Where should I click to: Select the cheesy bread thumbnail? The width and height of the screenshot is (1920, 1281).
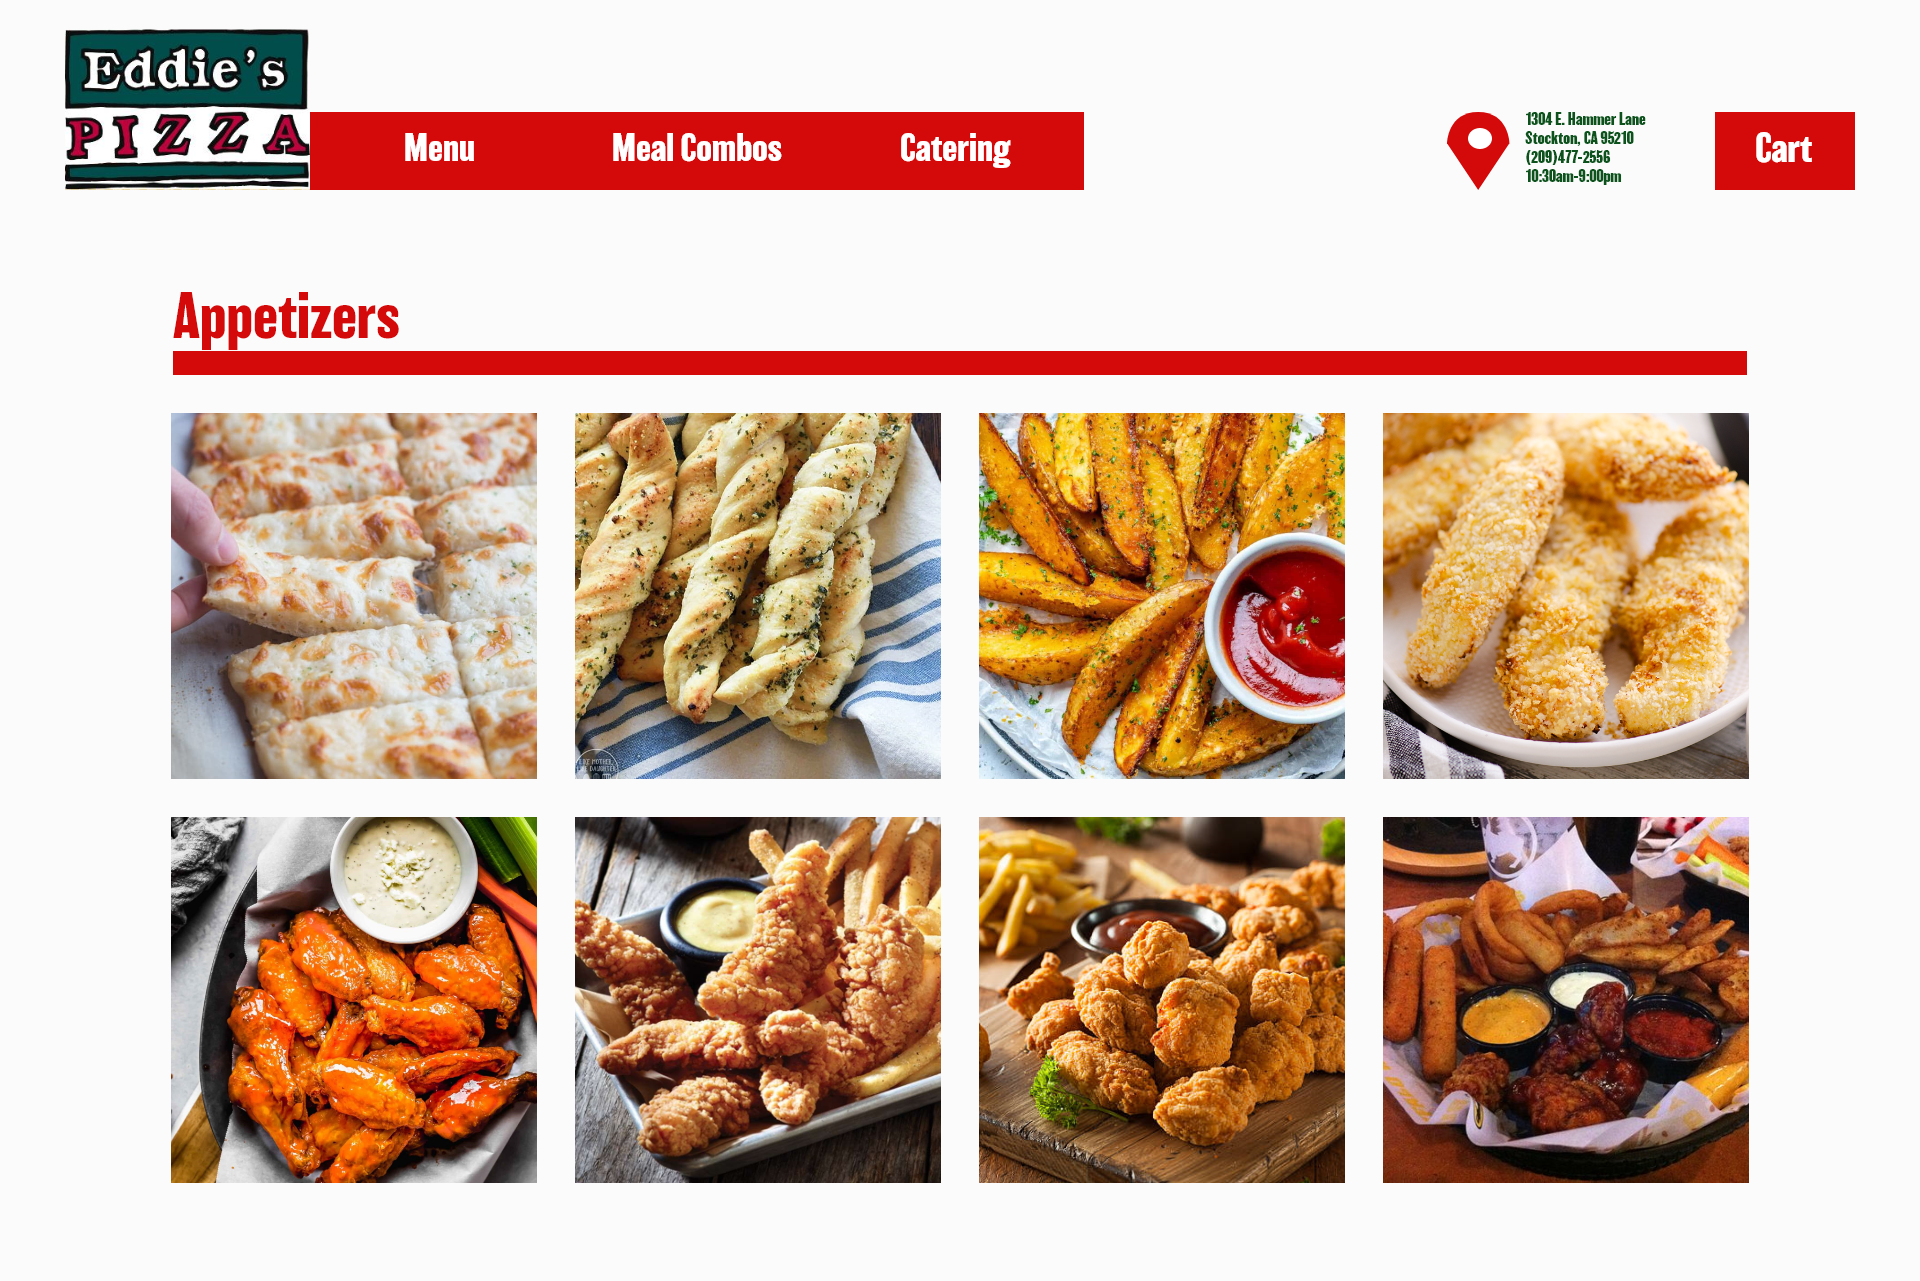[354, 596]
